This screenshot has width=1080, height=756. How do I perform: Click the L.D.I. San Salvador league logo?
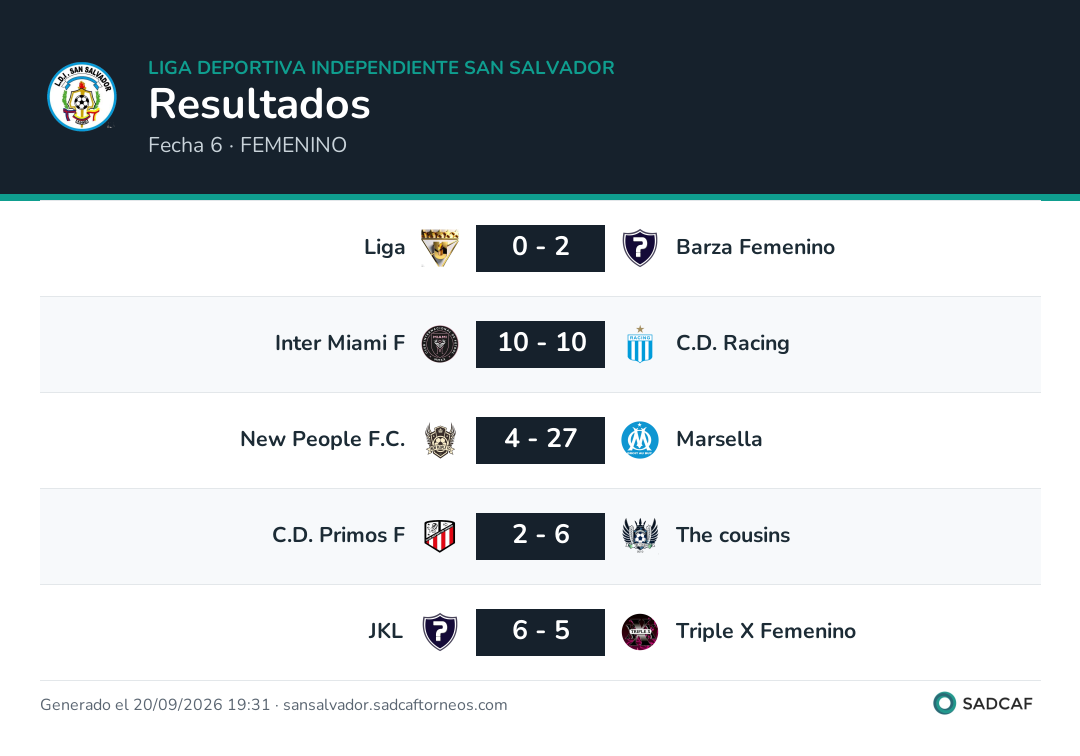[x=82, y=96]
